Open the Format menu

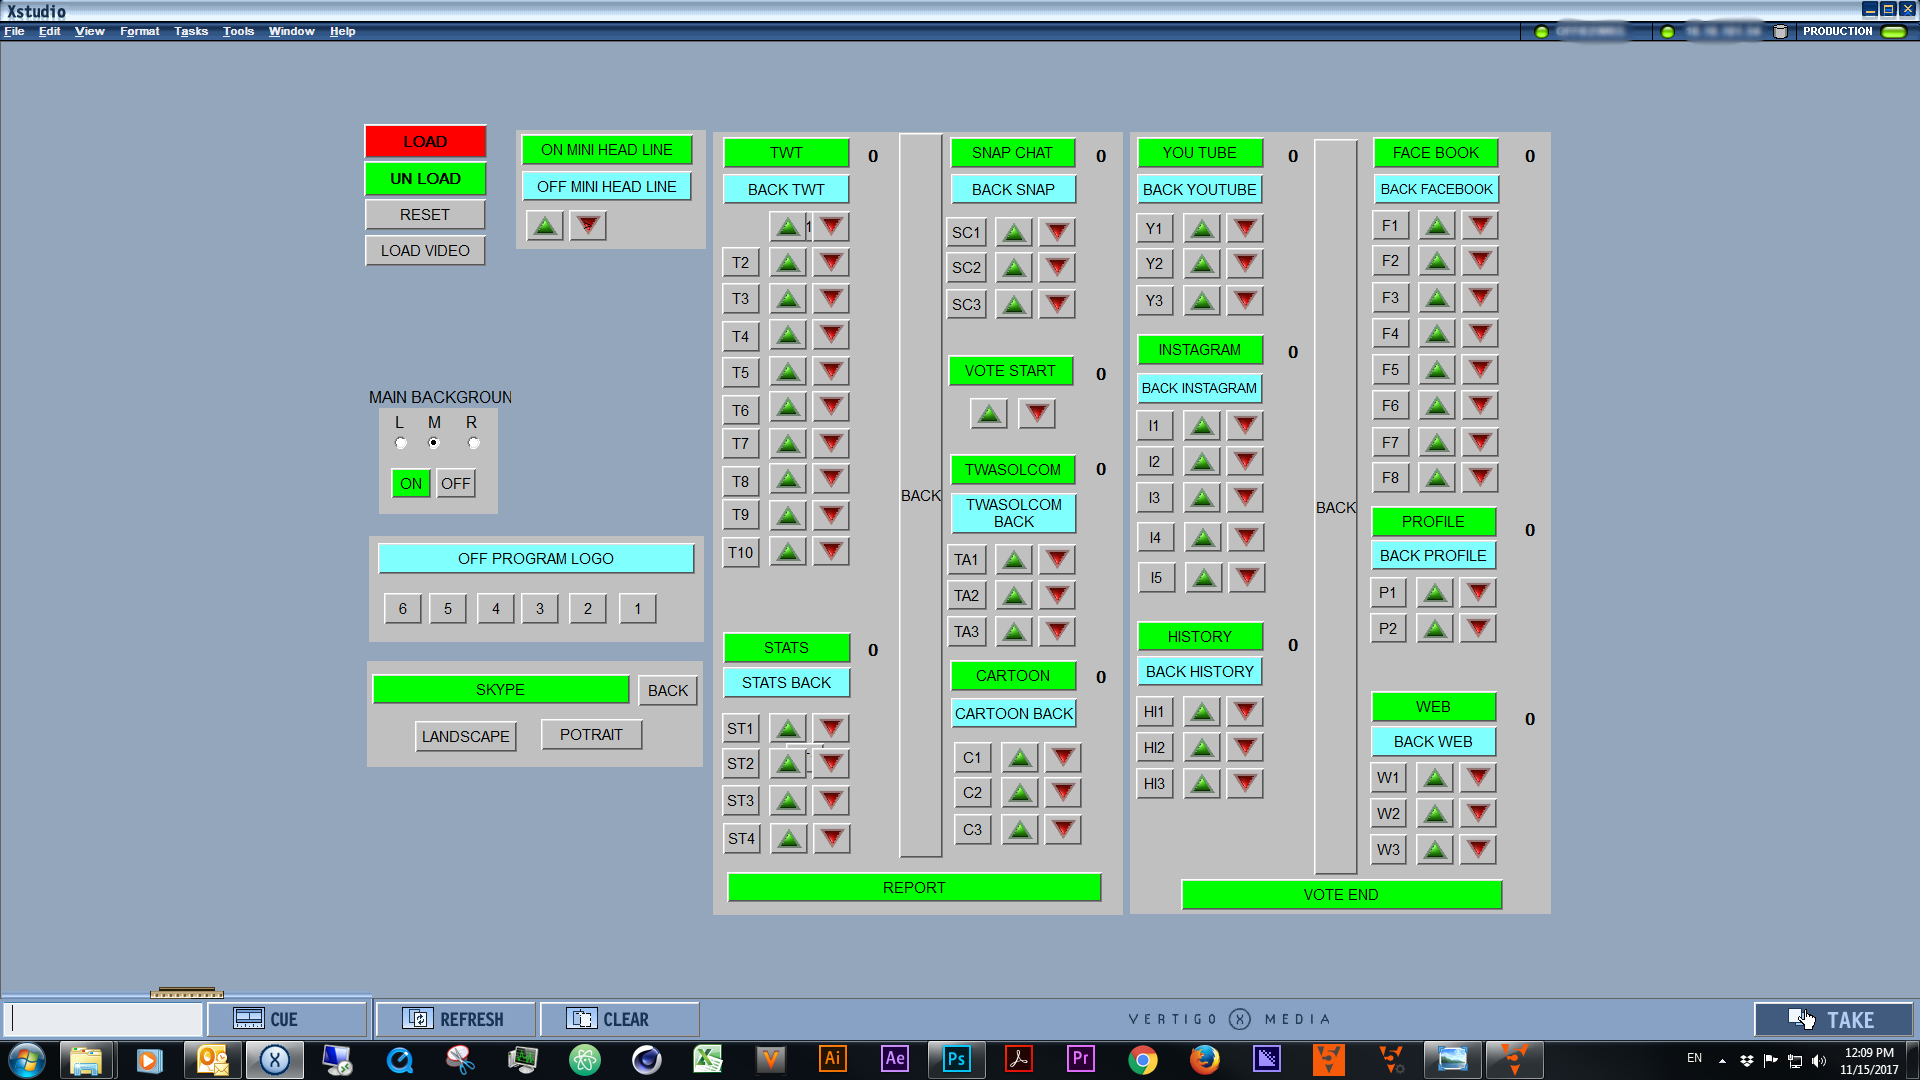[x=140, y=32]
